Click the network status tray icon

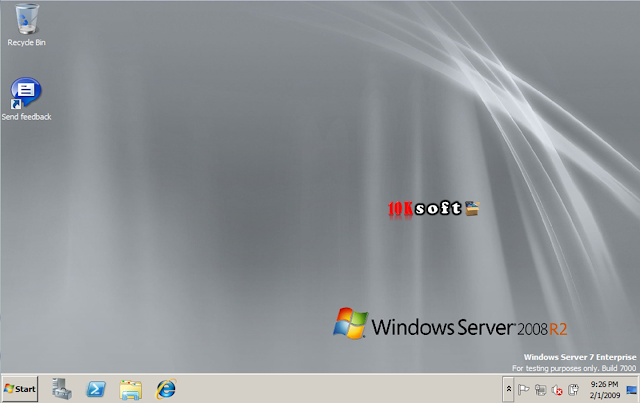pos(540,390)
